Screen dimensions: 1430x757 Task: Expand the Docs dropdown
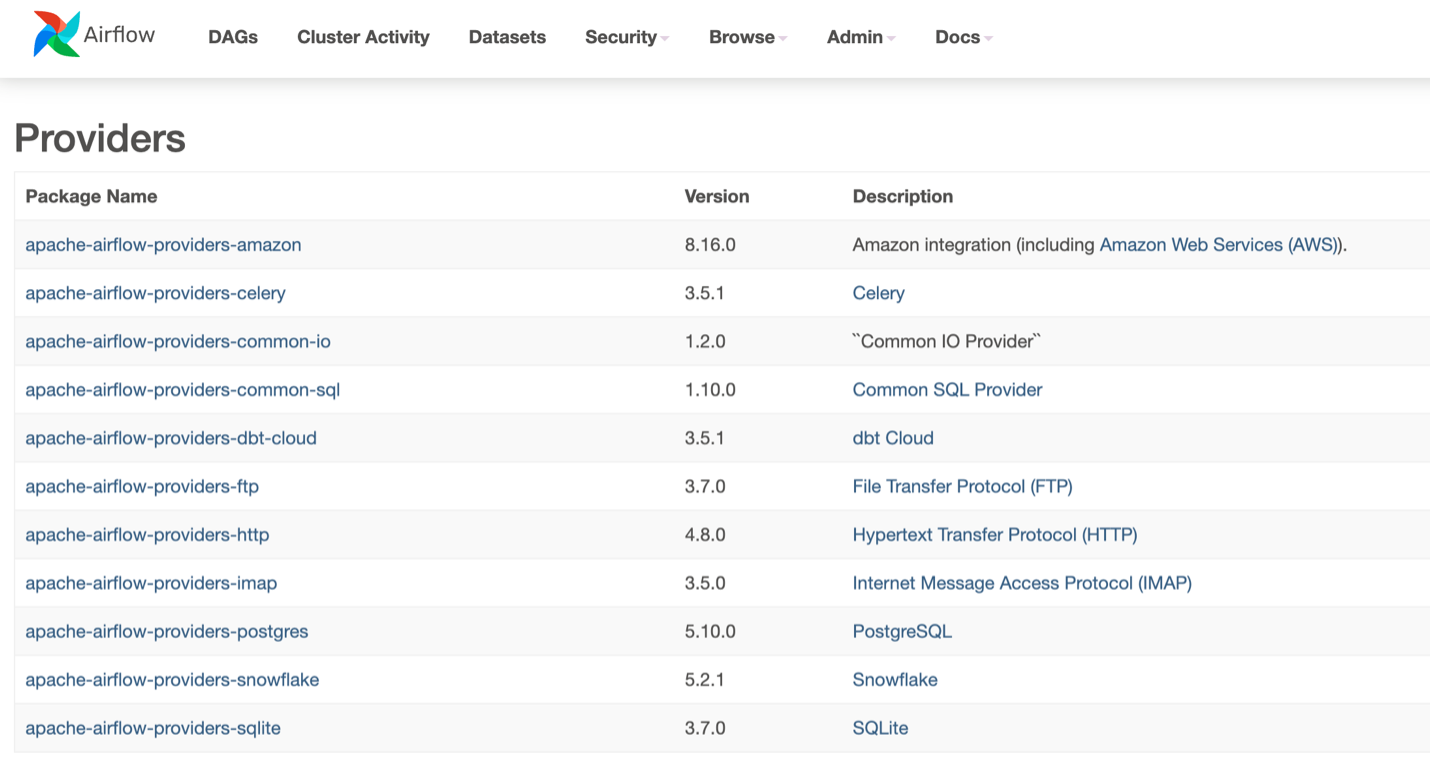click(x=957, y=37)
